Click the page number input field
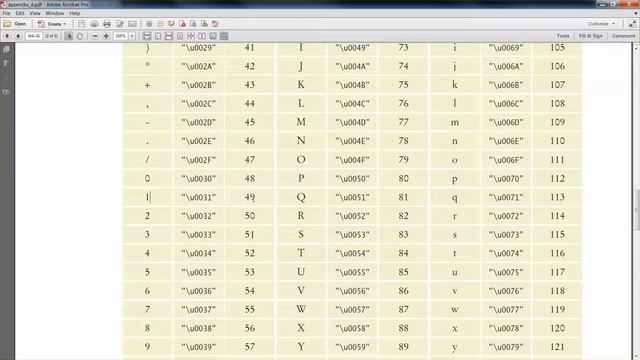 (x=33, y=36)
